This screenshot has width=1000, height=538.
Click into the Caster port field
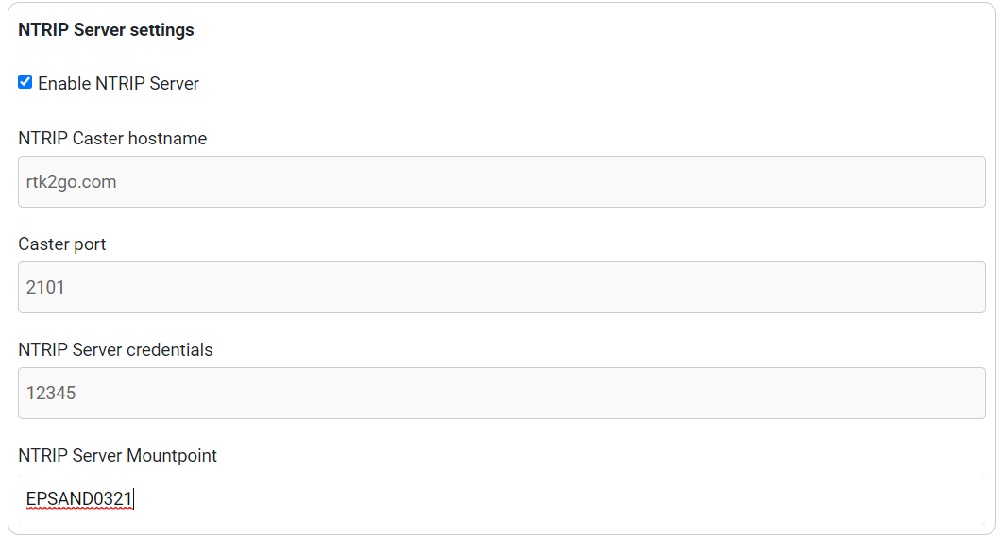coord(502,287)
